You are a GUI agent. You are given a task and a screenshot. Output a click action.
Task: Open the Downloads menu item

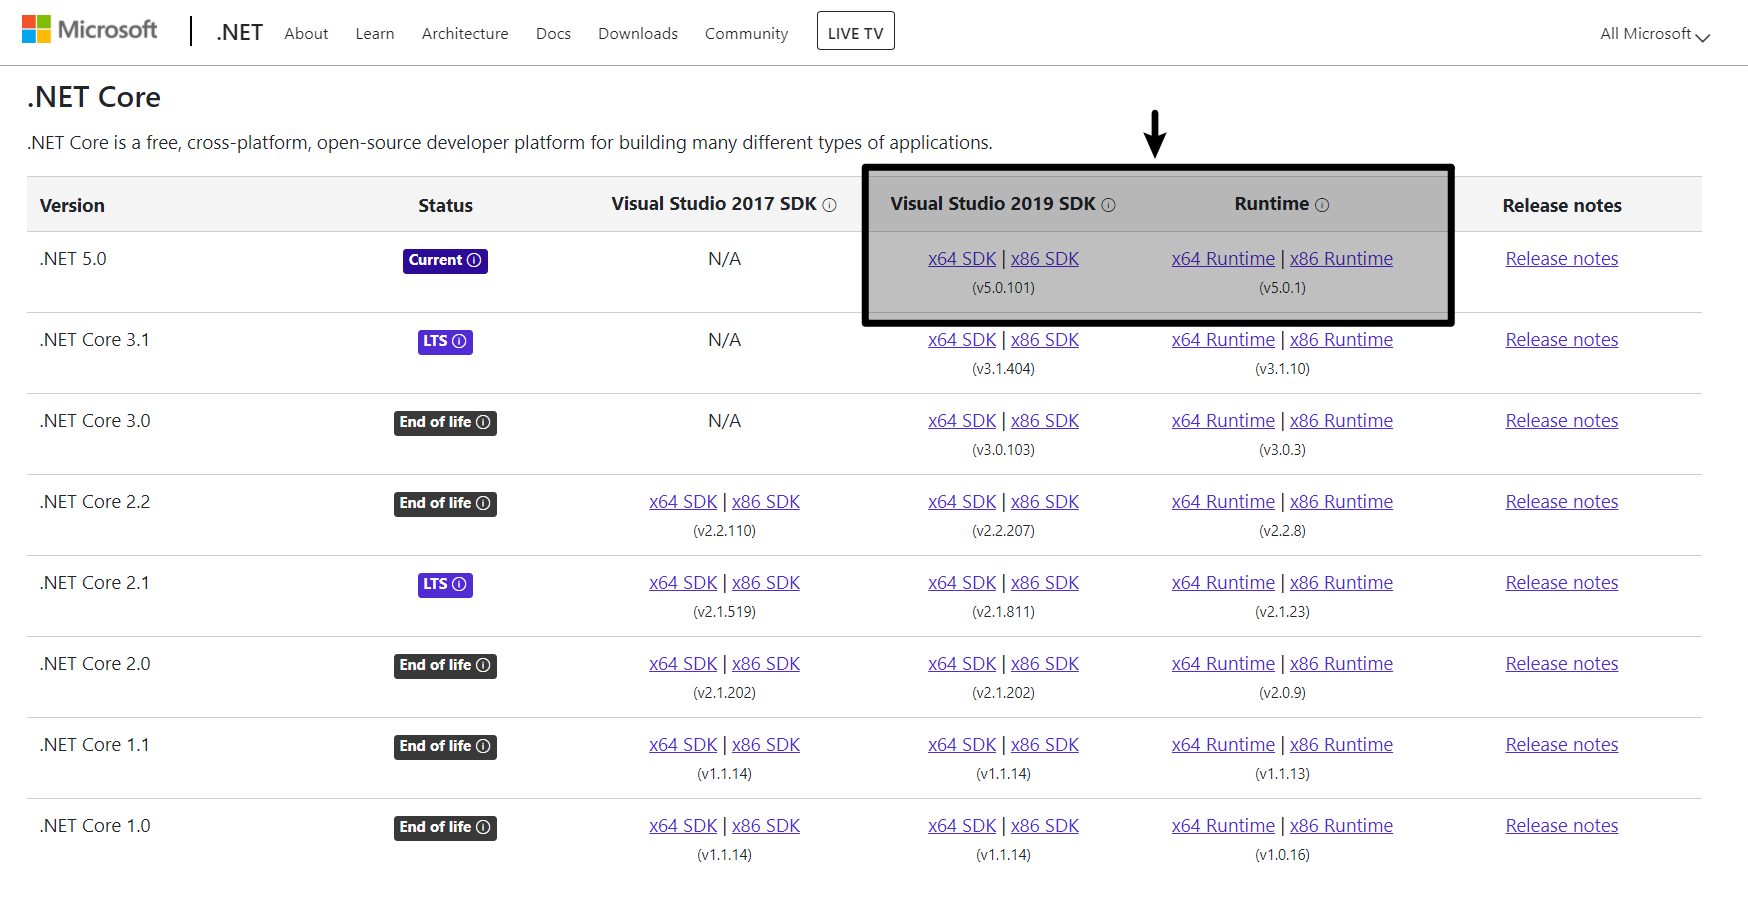[x=638, y=34]
